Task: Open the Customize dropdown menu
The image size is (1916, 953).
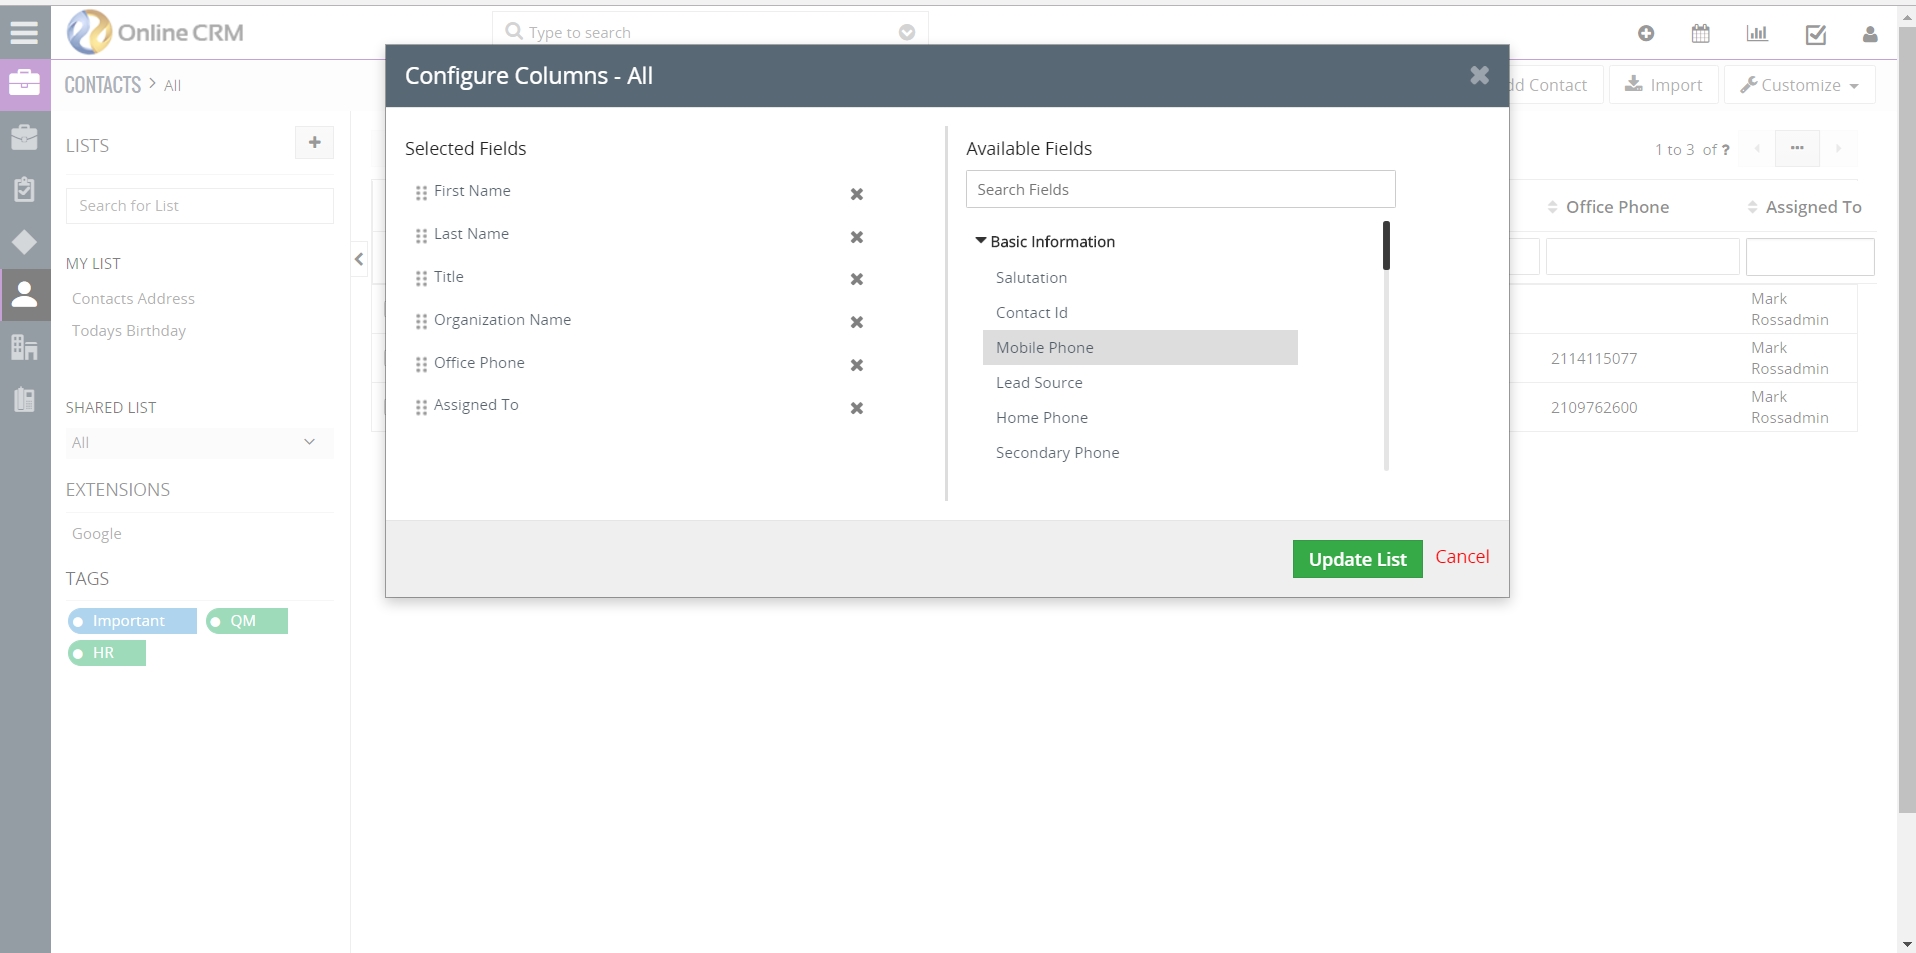Action: [1799, 85]
